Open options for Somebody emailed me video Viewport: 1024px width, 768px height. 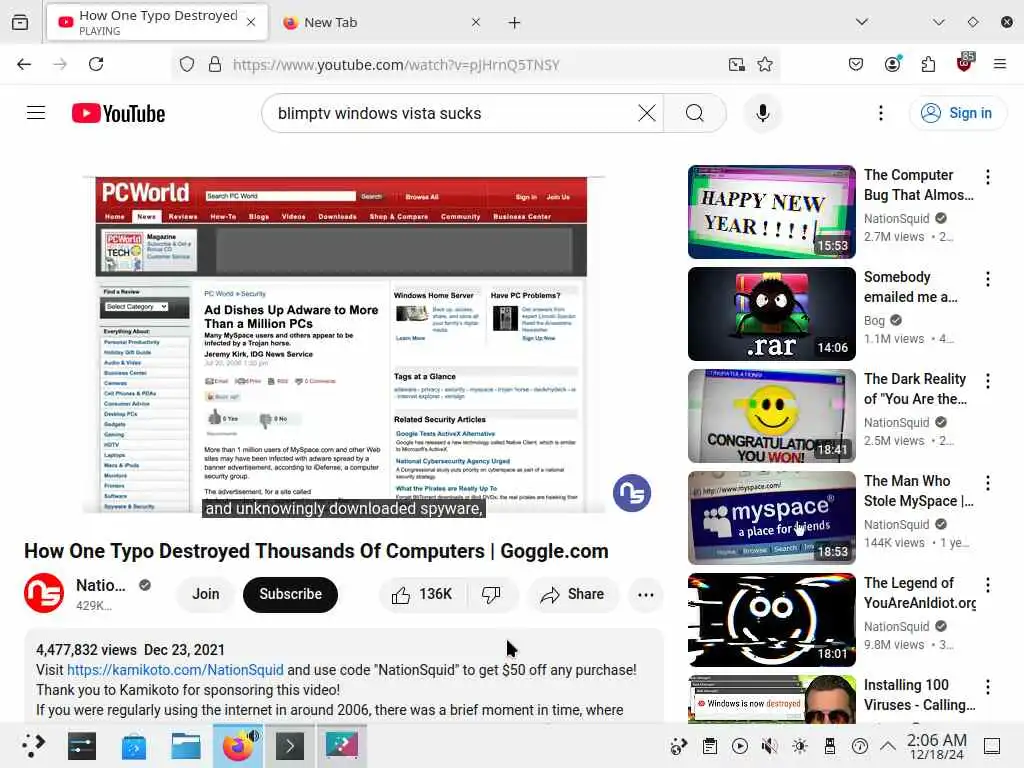pos(987,279)
